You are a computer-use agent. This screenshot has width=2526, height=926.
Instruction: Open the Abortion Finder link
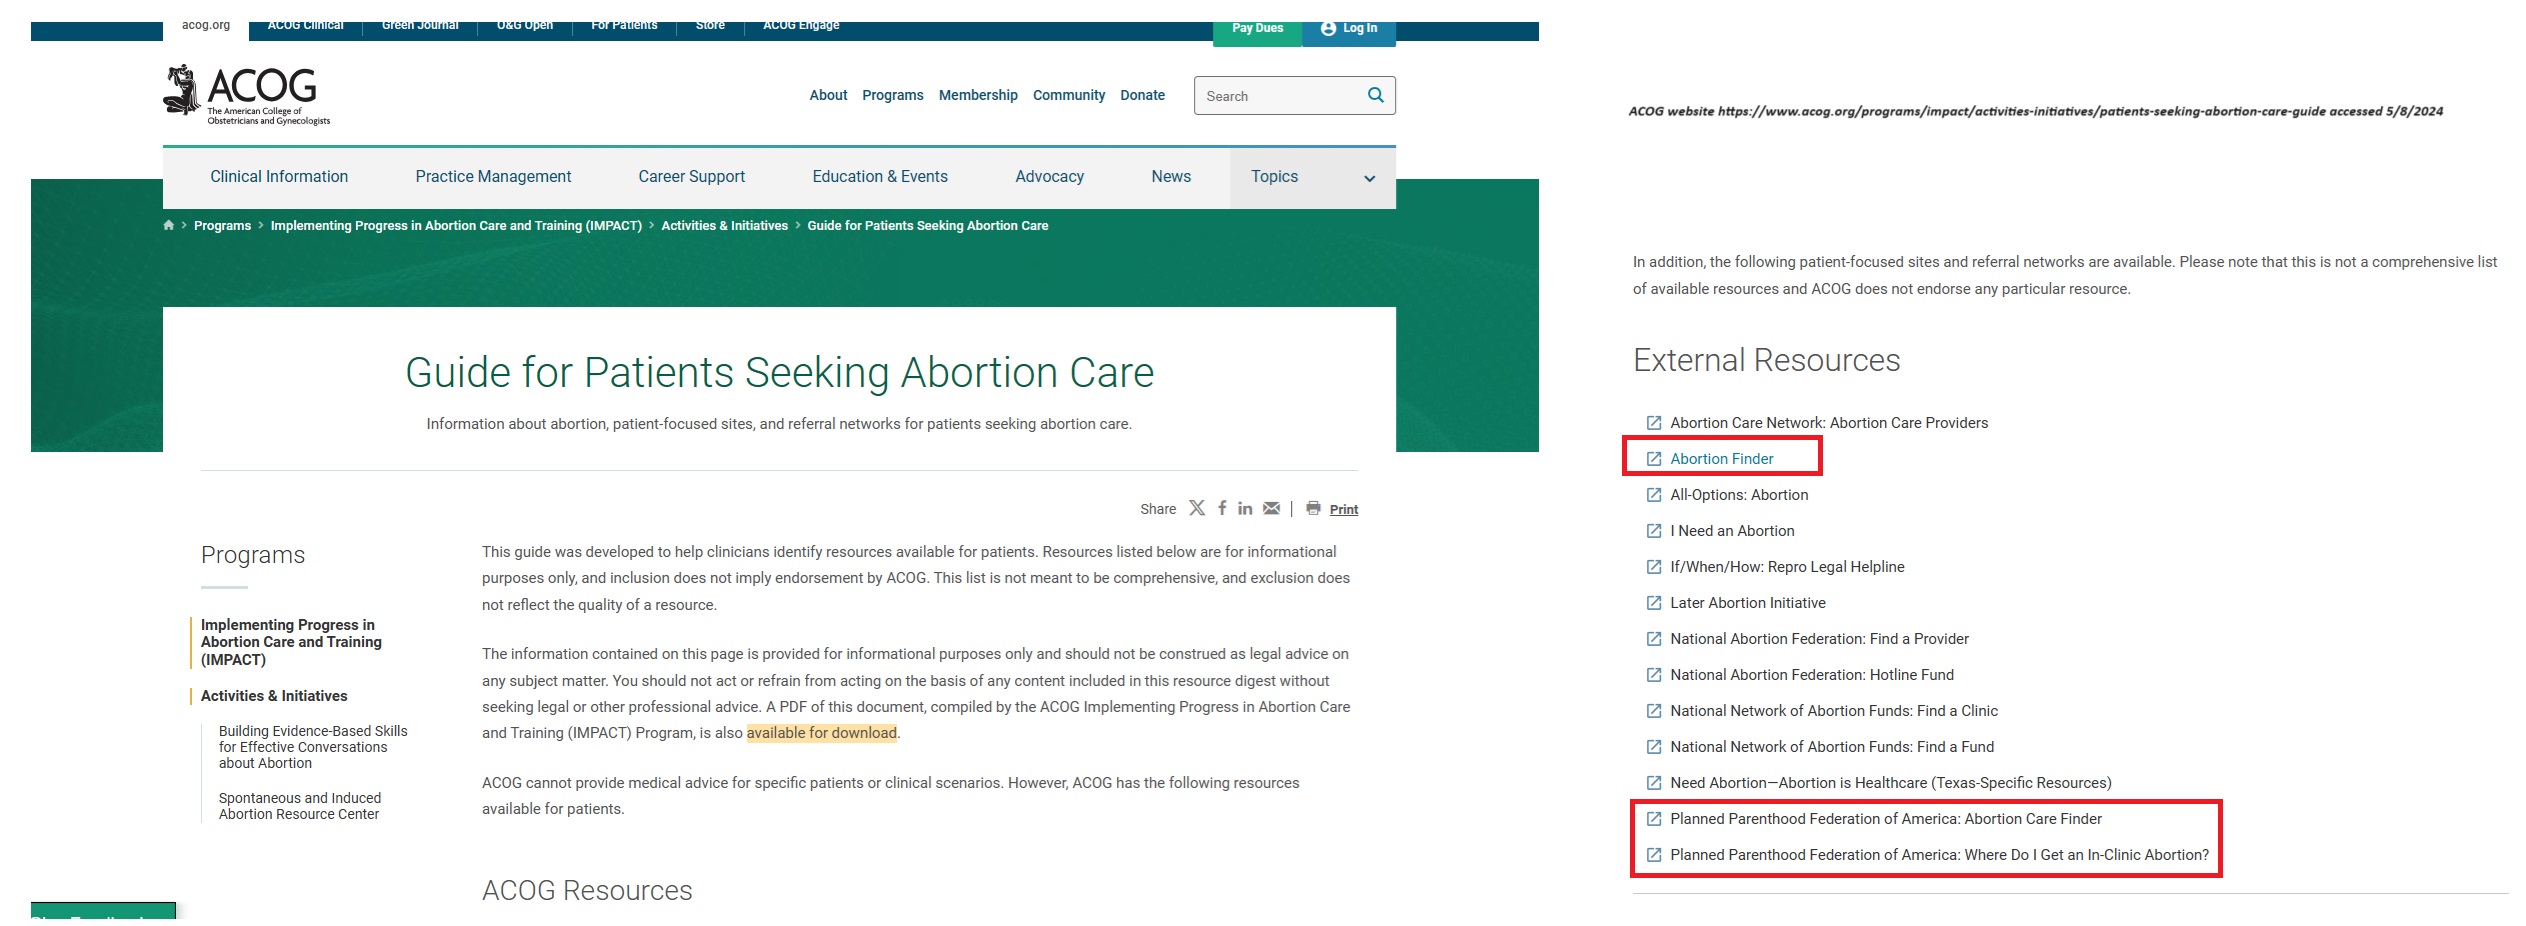click(x=1721, y=459)
